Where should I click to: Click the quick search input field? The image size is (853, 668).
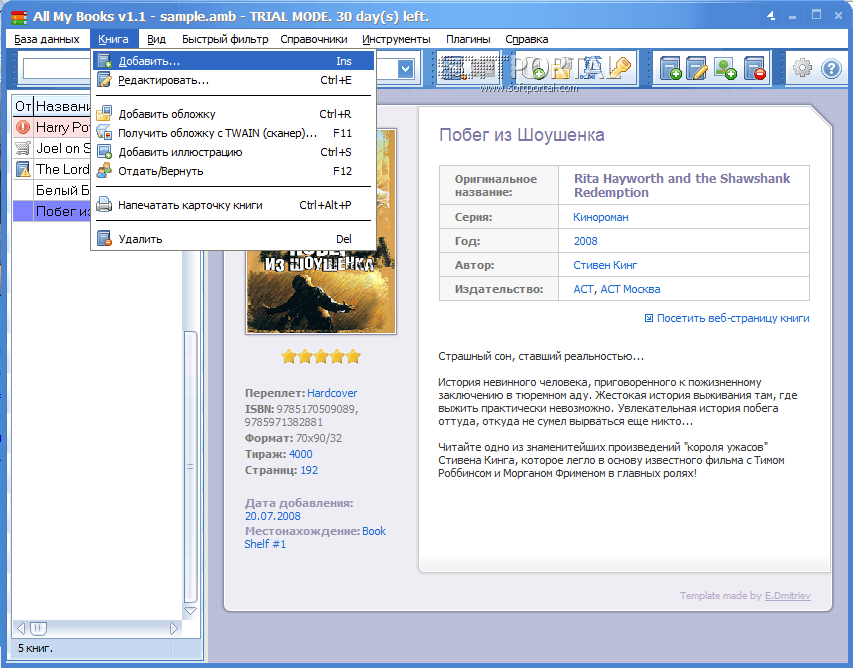[x=57, y=69]
